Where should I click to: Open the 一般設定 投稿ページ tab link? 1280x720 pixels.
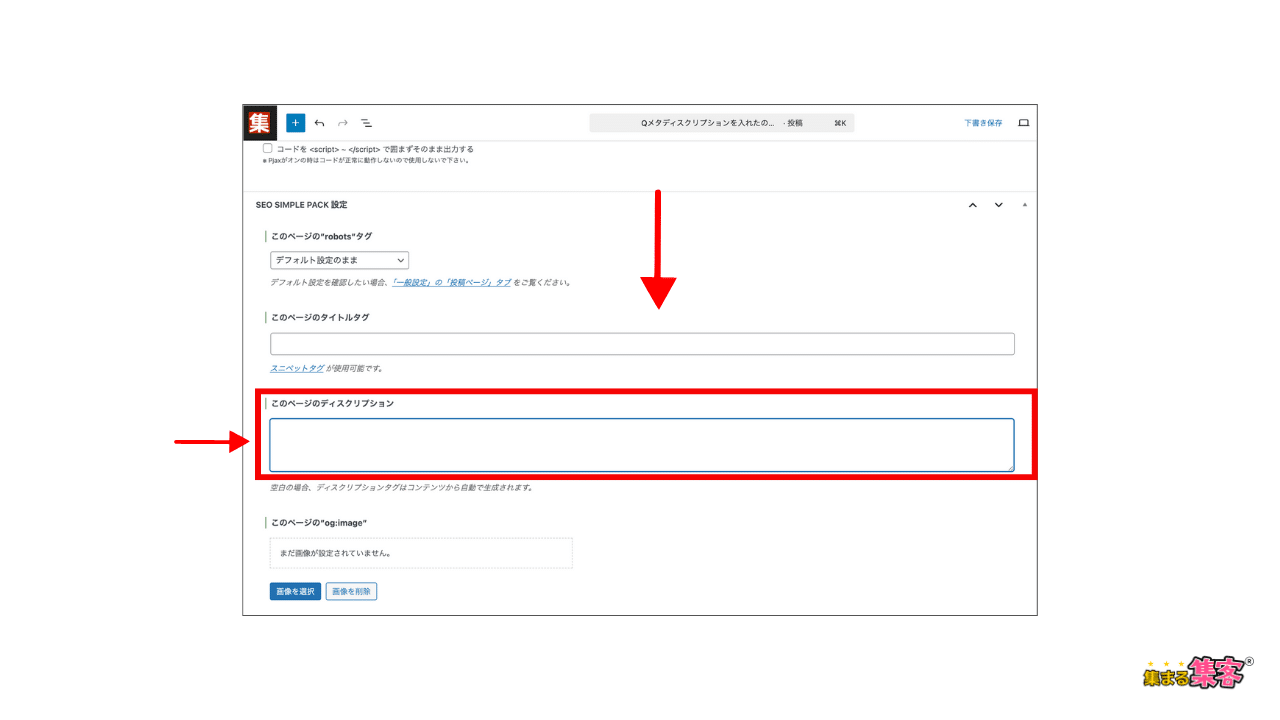(451, 283)
